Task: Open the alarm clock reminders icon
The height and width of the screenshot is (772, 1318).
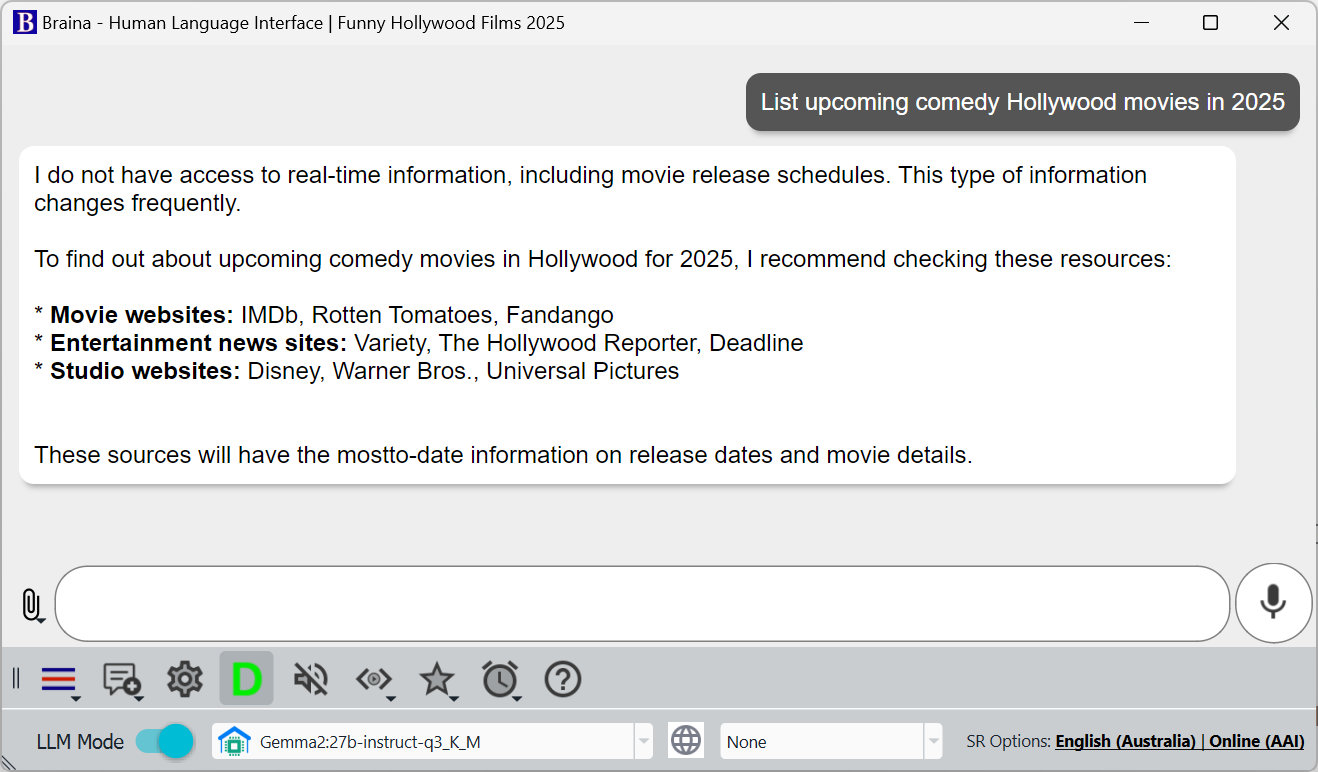Action: coord(499,679)
